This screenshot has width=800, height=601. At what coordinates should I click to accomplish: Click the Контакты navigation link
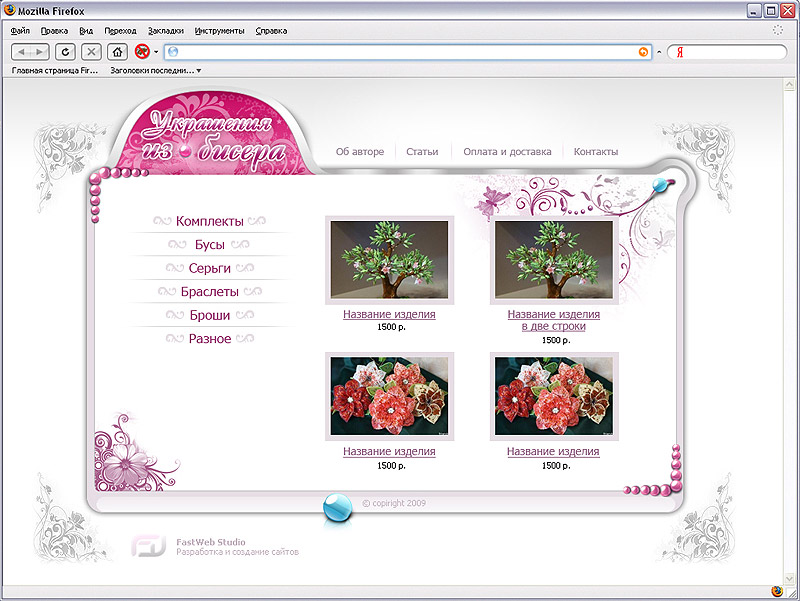coord(596,152)
